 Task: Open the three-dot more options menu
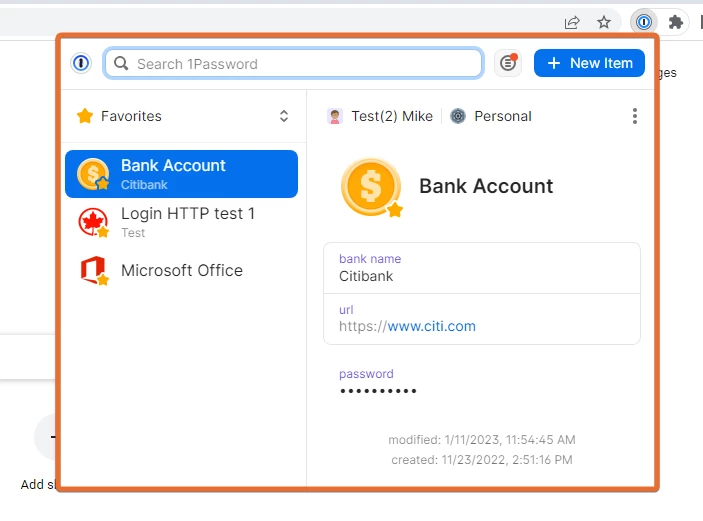(634, 116)
